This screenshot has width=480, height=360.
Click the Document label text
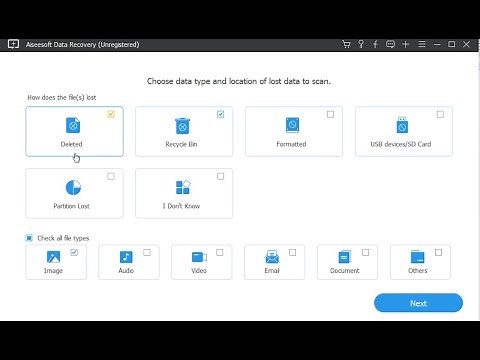click(x=345, y=271)
